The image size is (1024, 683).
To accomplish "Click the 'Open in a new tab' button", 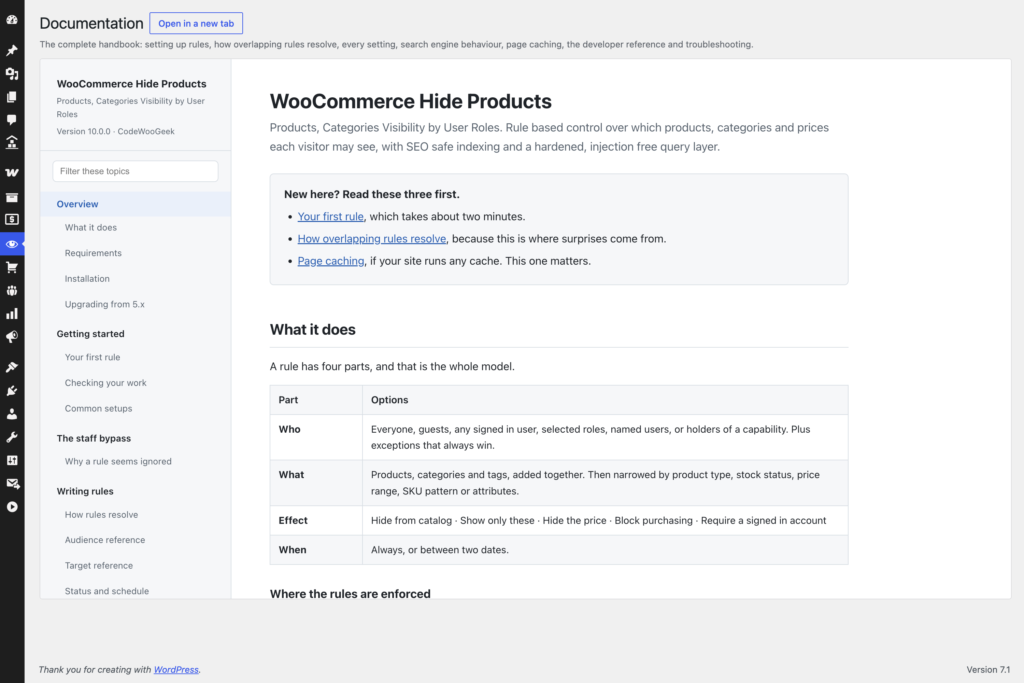I will tap(196, 24).
